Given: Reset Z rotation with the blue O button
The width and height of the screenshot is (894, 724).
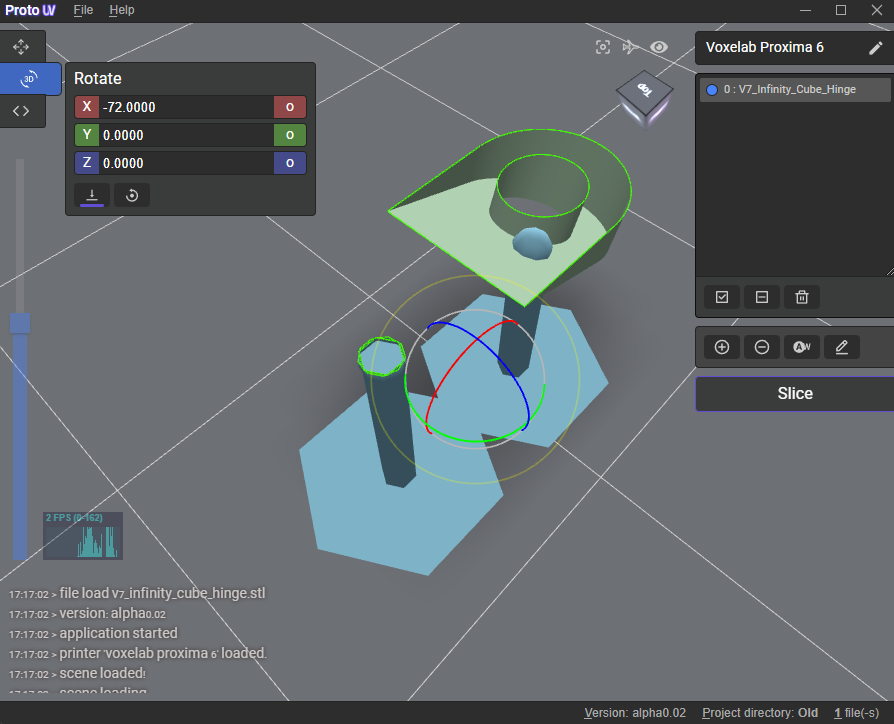Looking at the screenshot, I should coord(290,163).
